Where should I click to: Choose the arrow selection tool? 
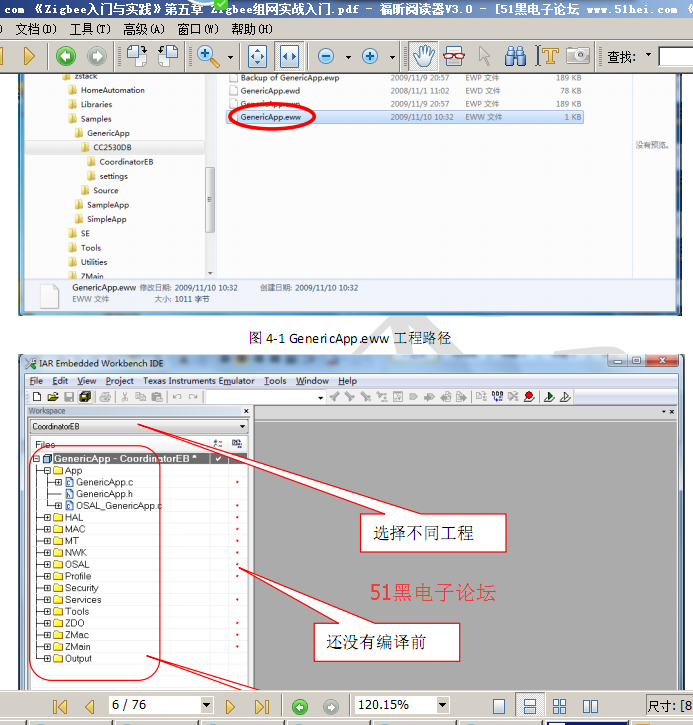(484, 56)
